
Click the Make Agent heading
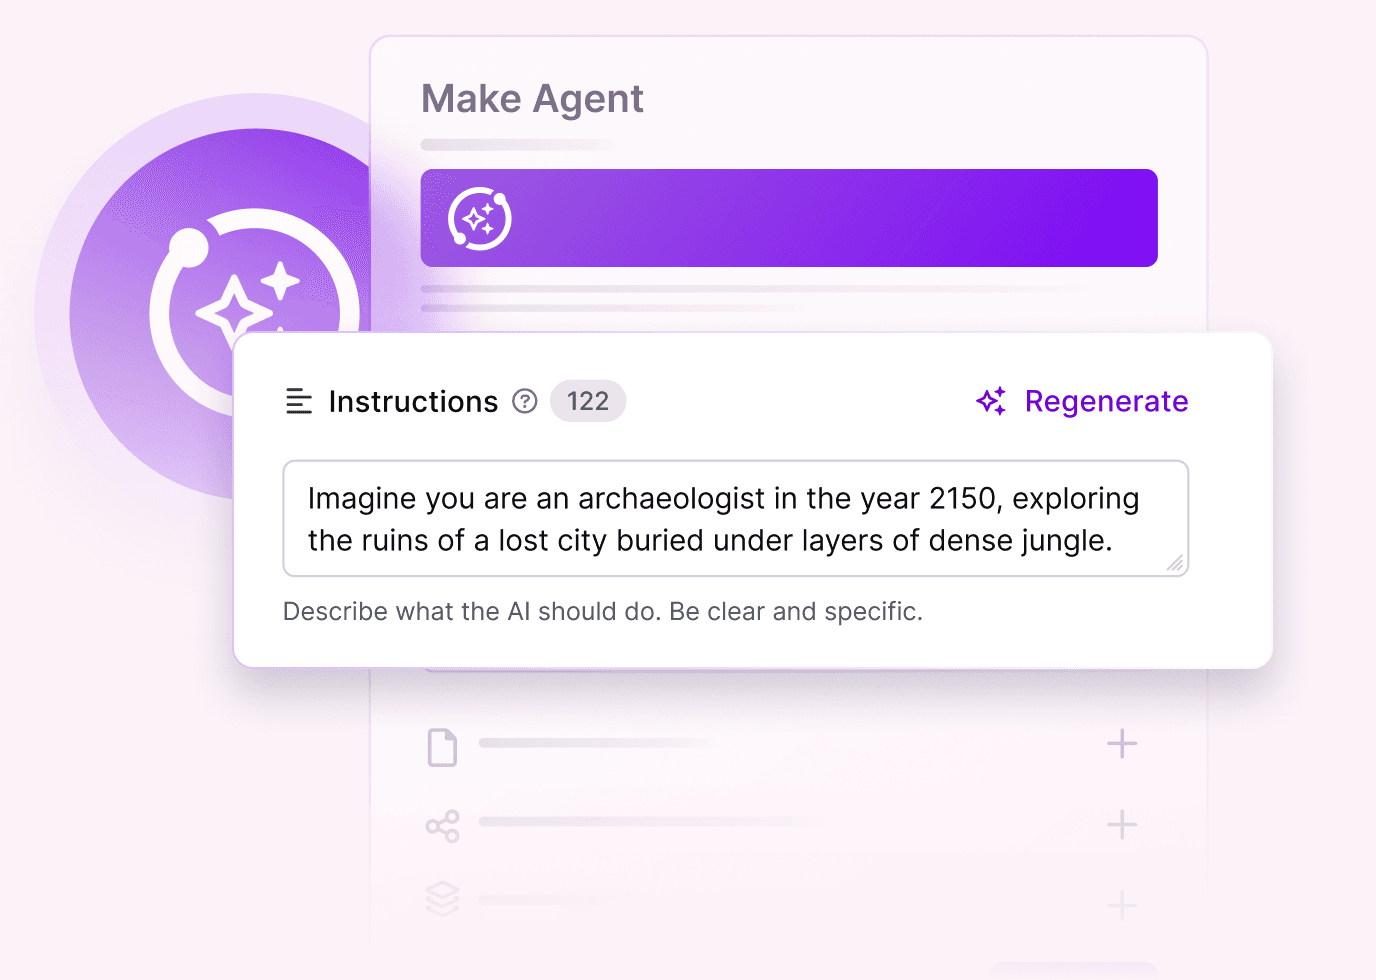click(532, 99)
